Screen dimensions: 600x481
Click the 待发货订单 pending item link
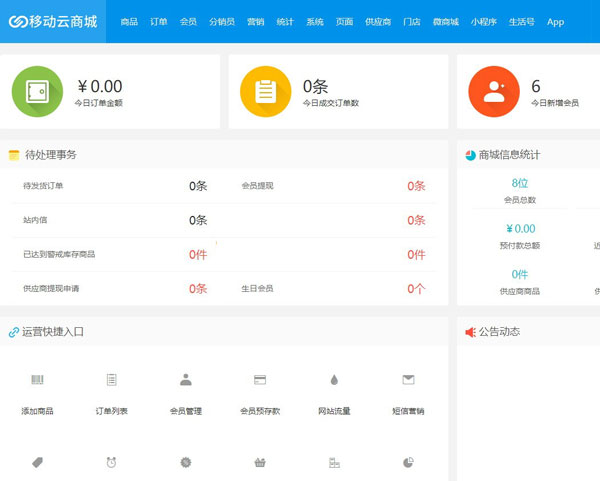coord(43,186)
